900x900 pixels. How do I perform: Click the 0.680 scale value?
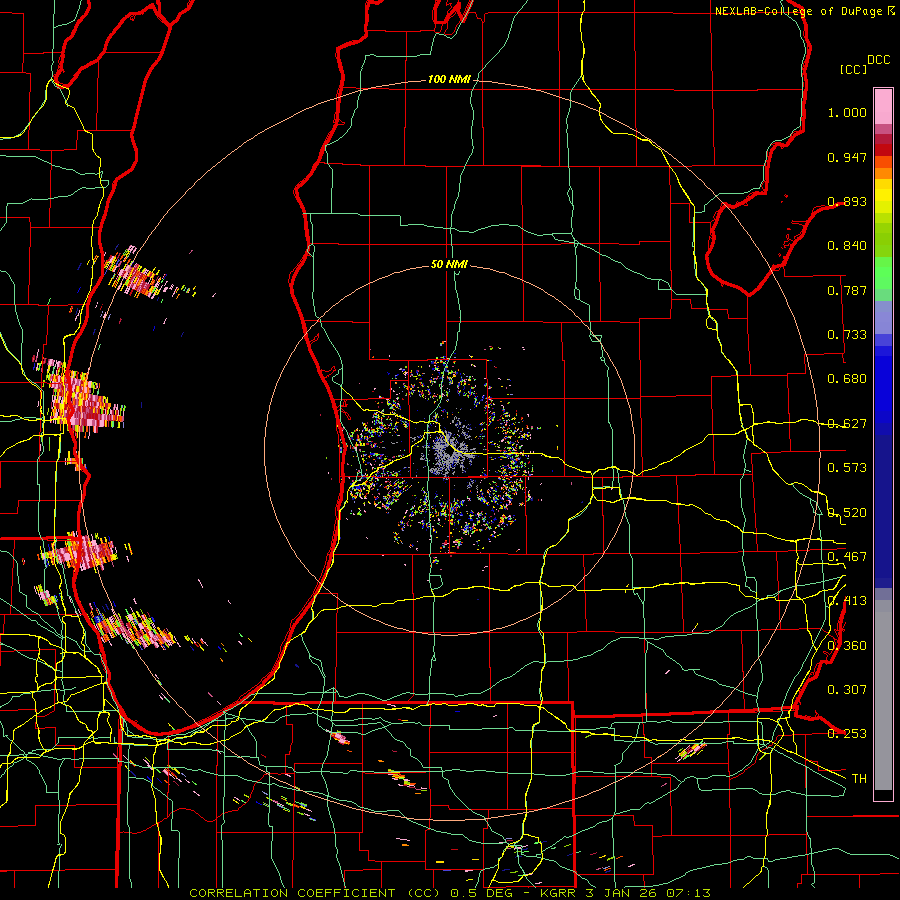coord(847,379)
